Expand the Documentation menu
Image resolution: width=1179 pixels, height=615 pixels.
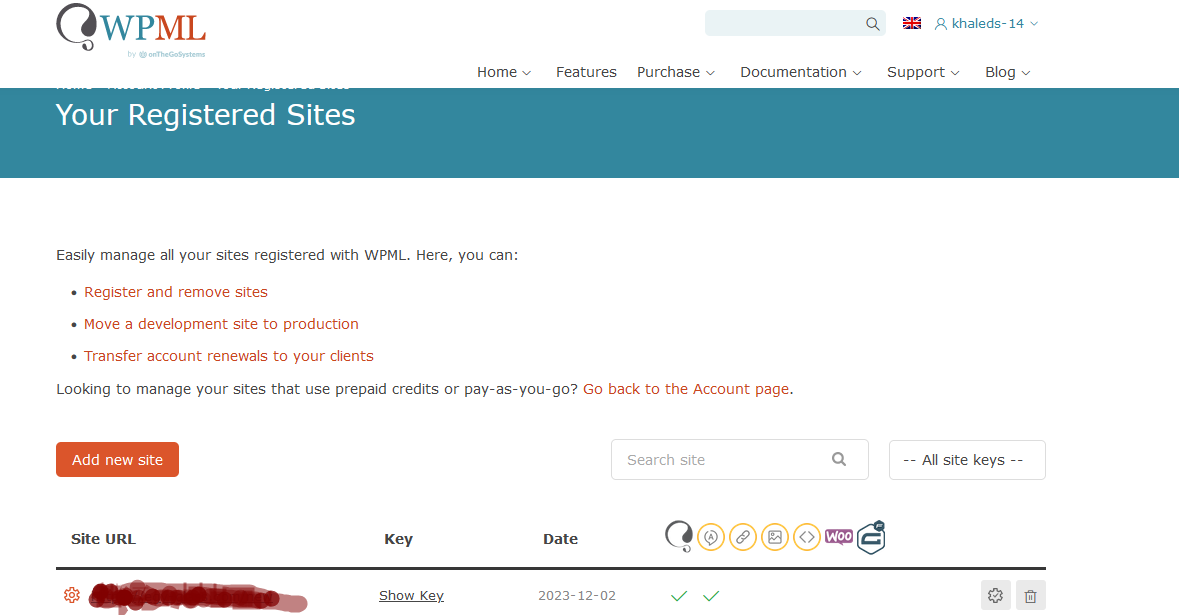(801, 72)
